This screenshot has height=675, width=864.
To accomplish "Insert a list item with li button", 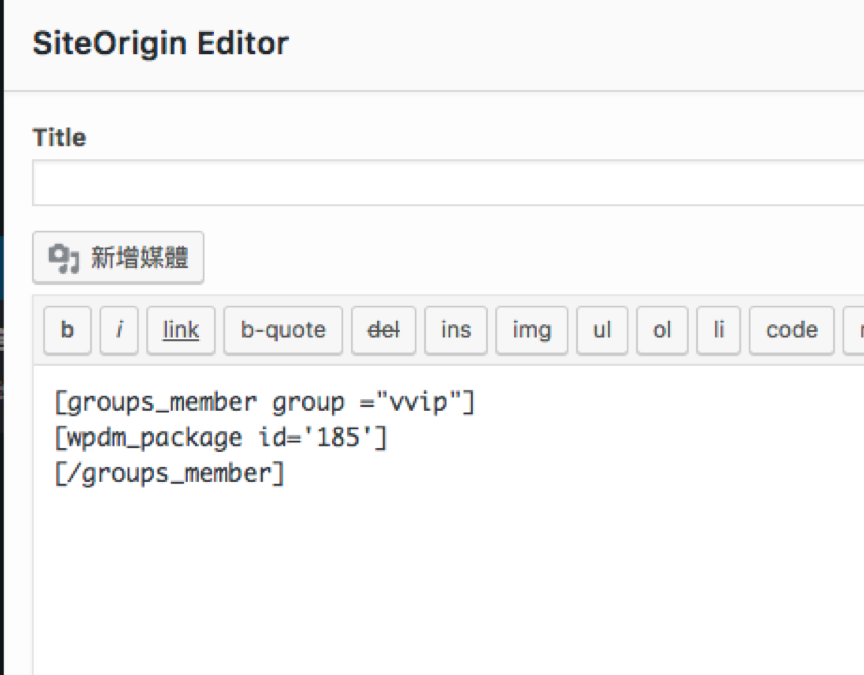I will point(719,330).
